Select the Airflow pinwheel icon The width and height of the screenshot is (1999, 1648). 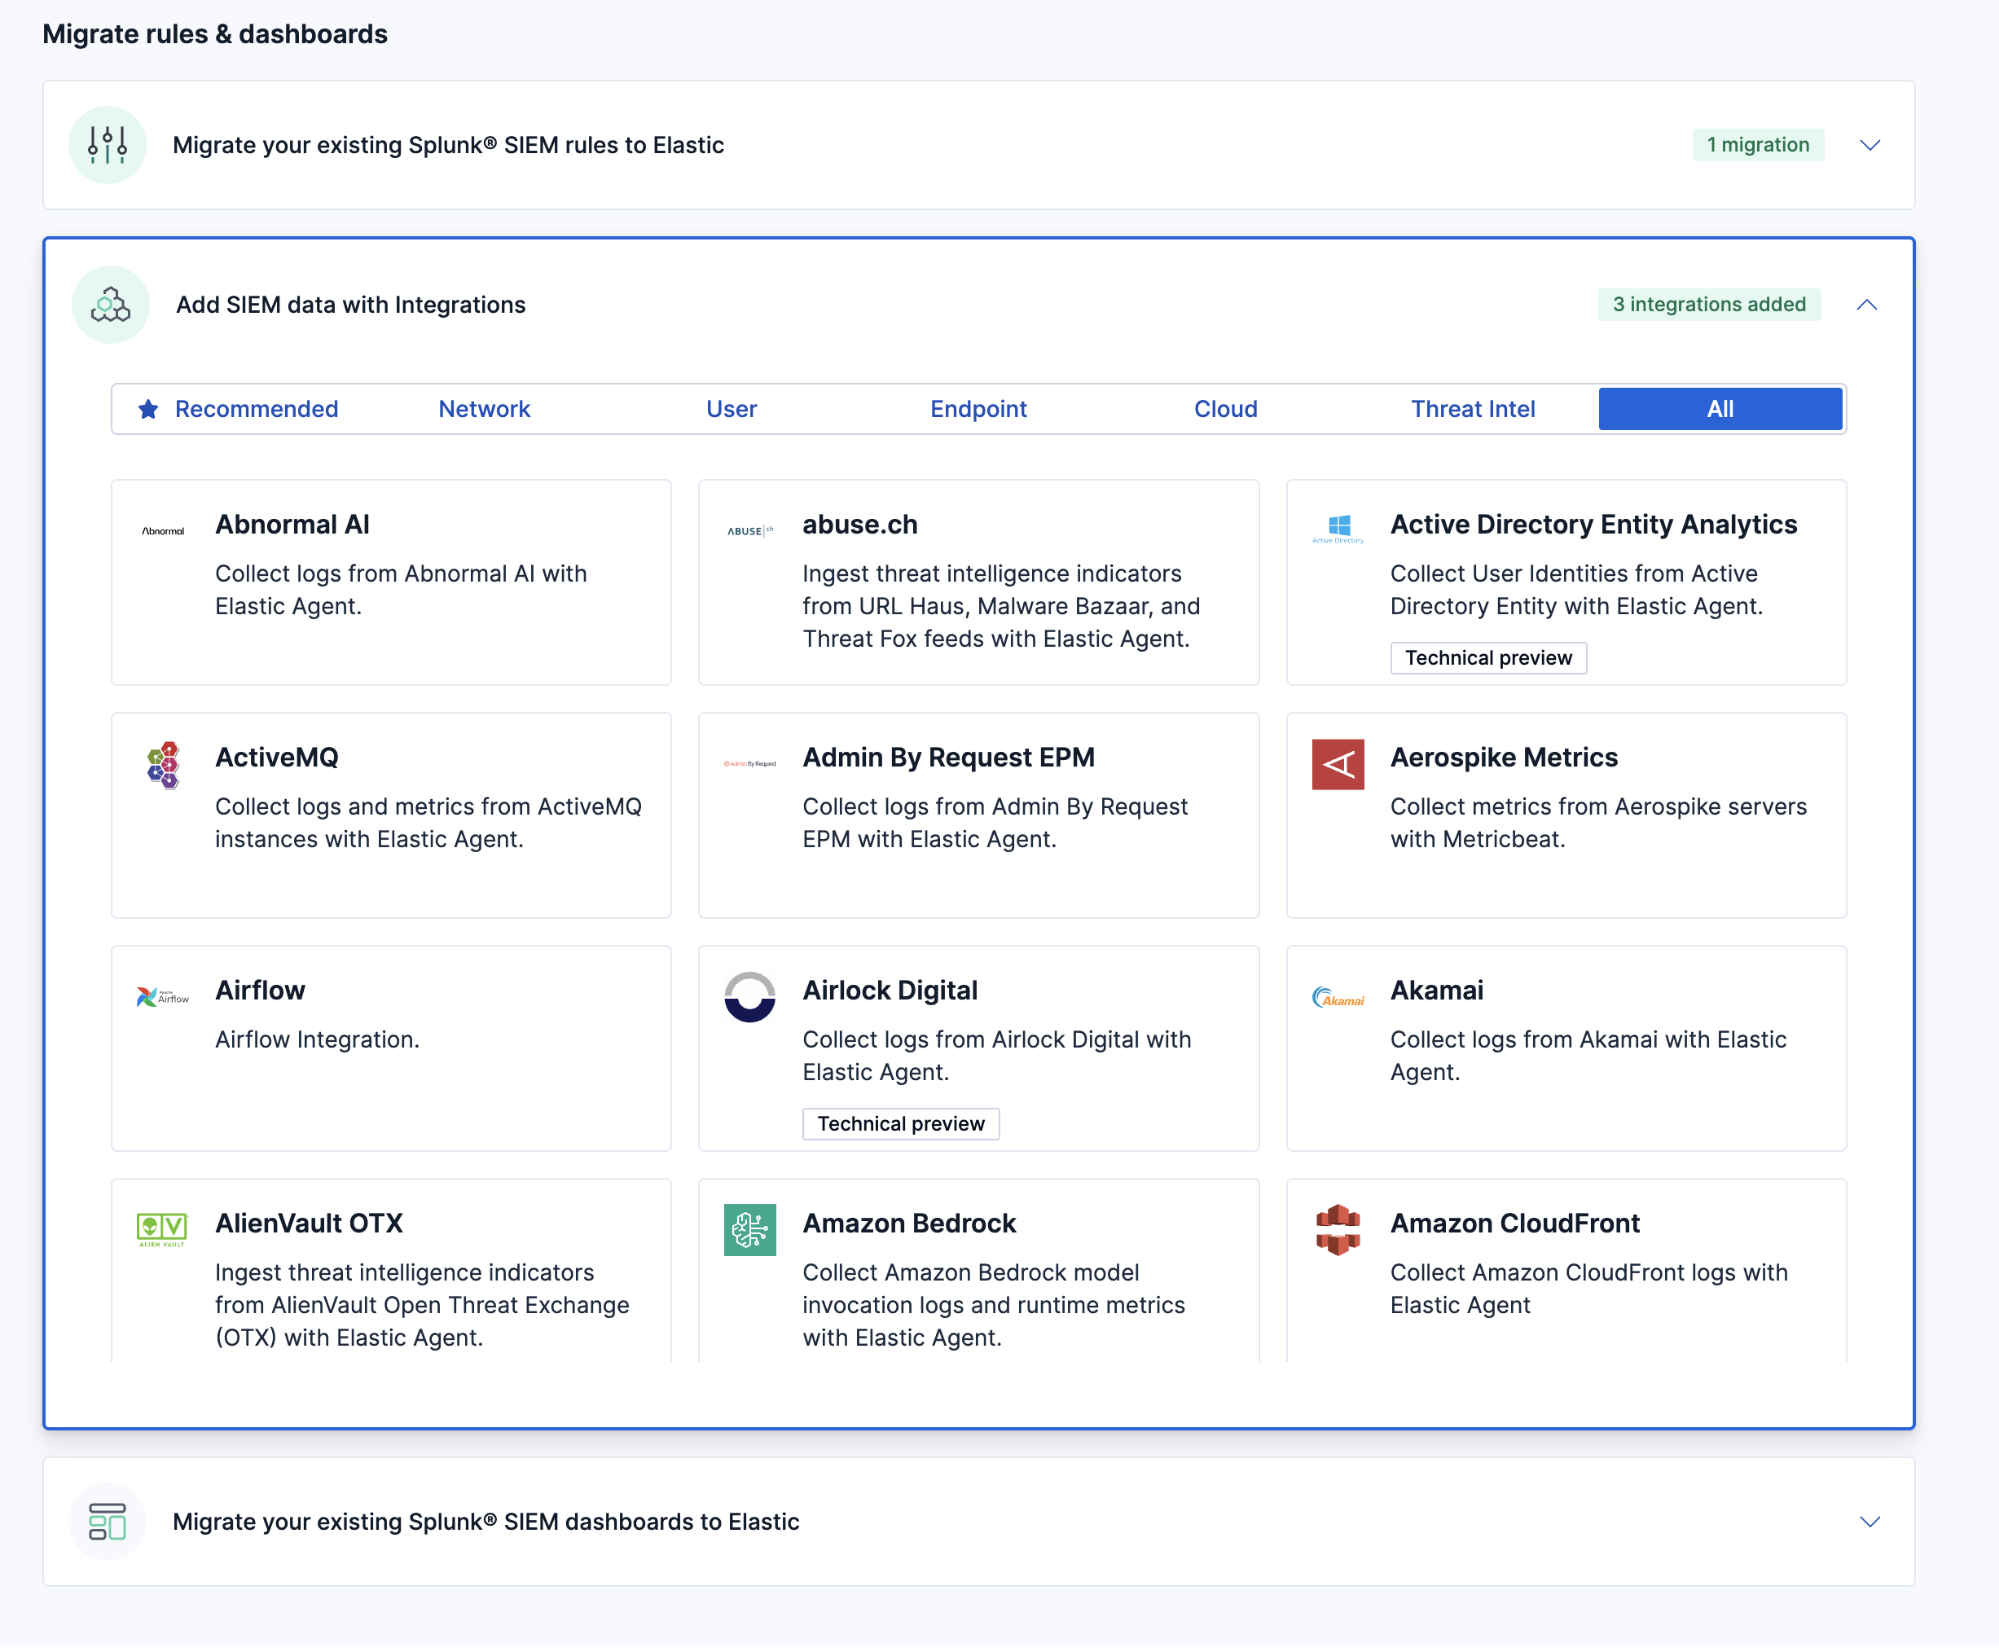[x=161, y=996]
